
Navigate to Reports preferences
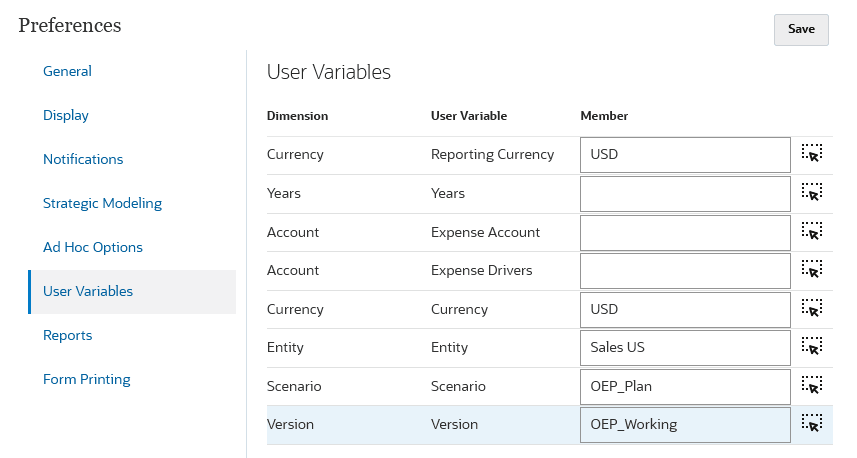(67, 335)
